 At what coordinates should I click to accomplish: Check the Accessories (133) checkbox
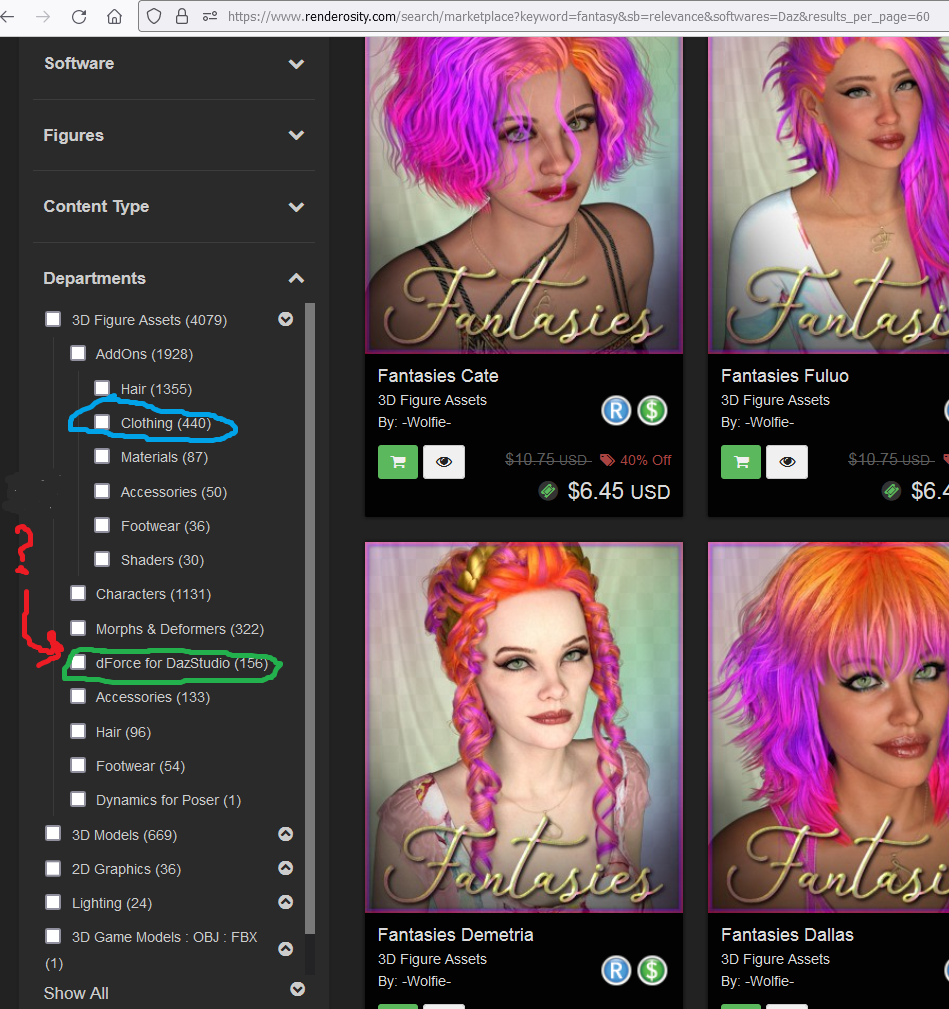[x=78, y=696]
